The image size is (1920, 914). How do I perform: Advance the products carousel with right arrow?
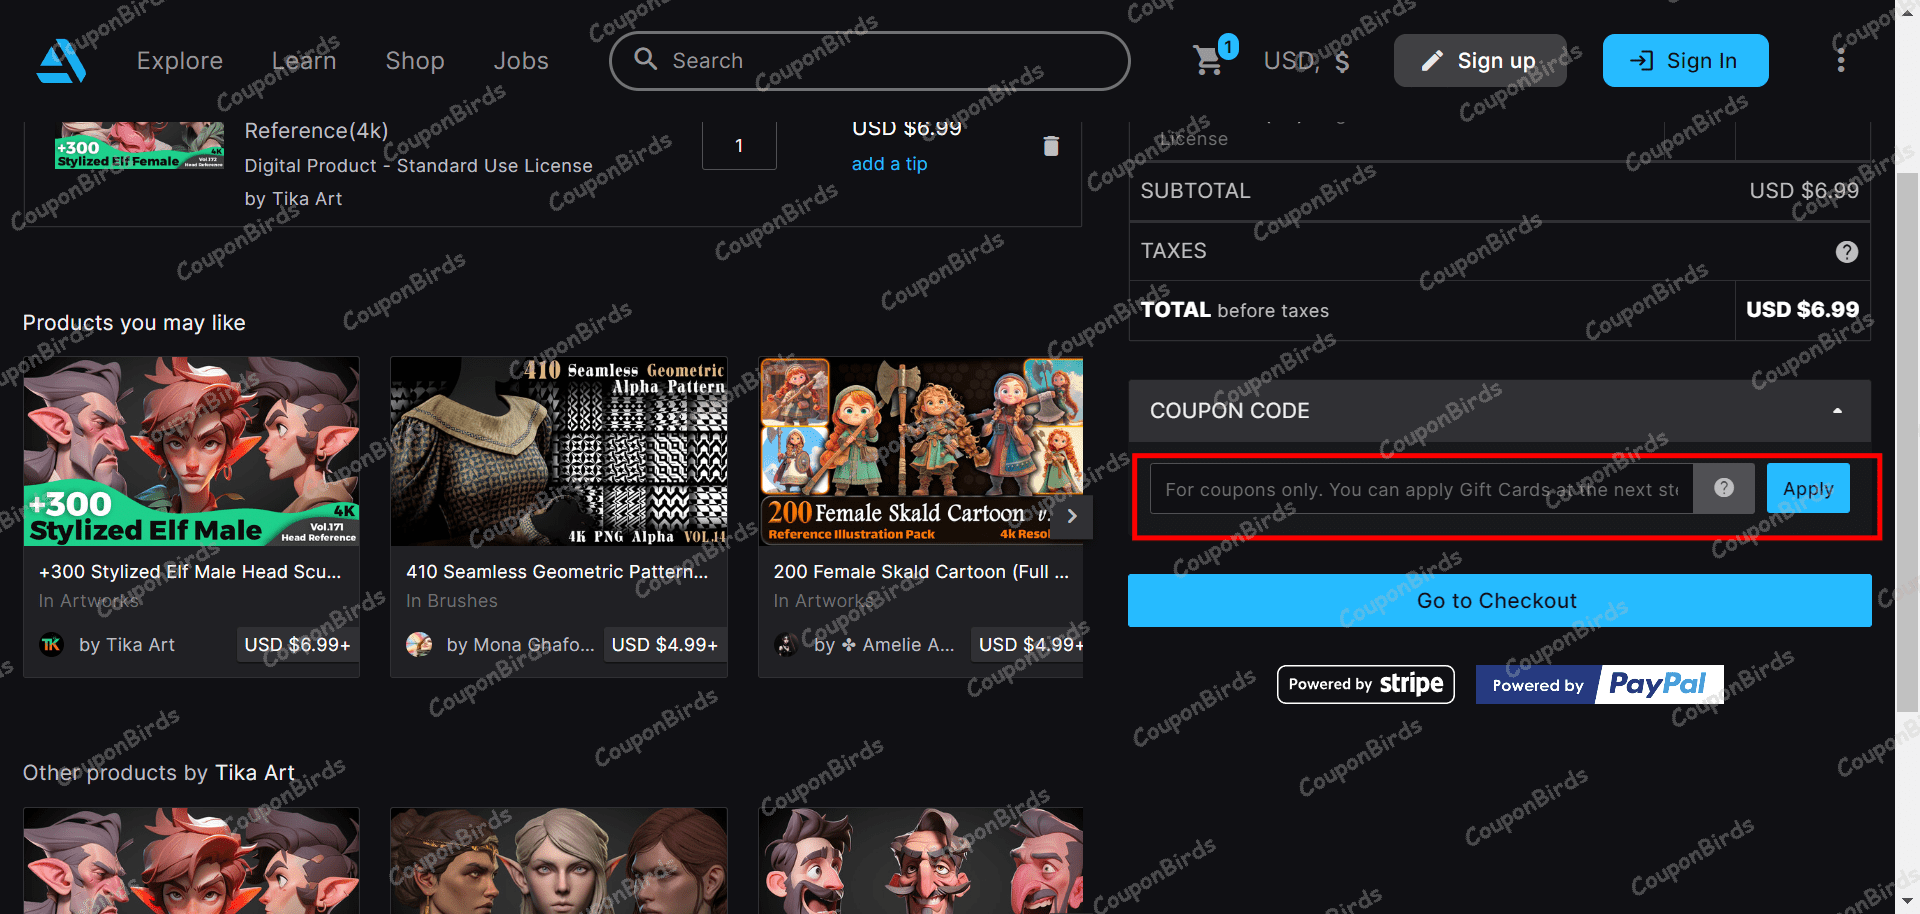click(1071, 516)
